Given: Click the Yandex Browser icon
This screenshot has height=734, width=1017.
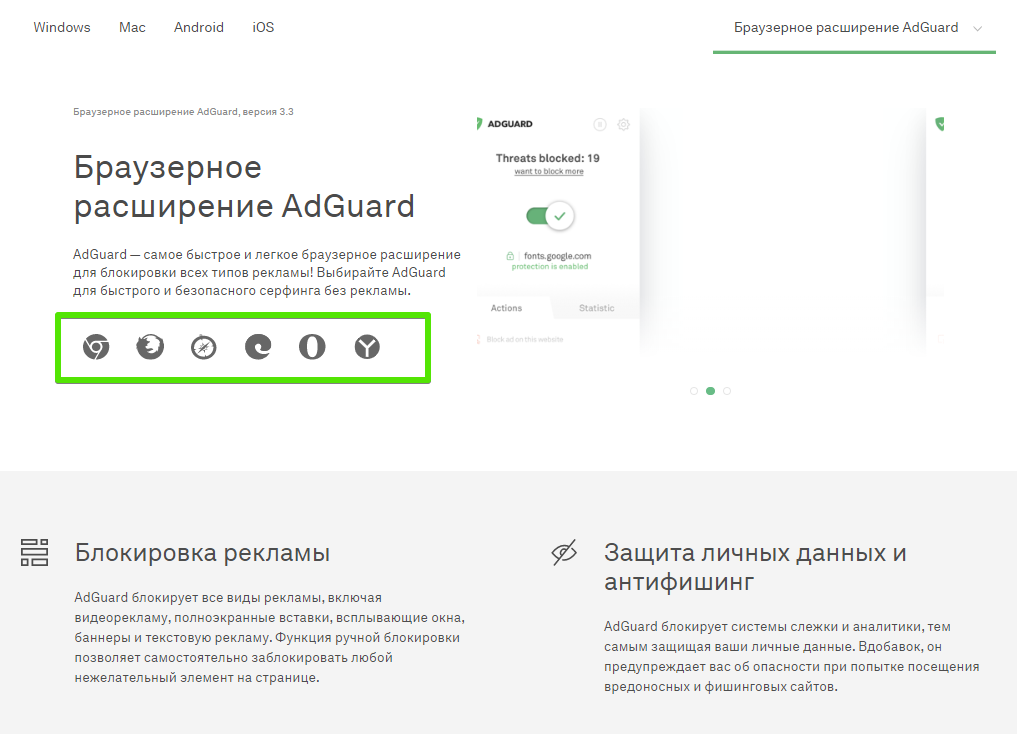Looking at the screenshot, I should pos(367,347).
